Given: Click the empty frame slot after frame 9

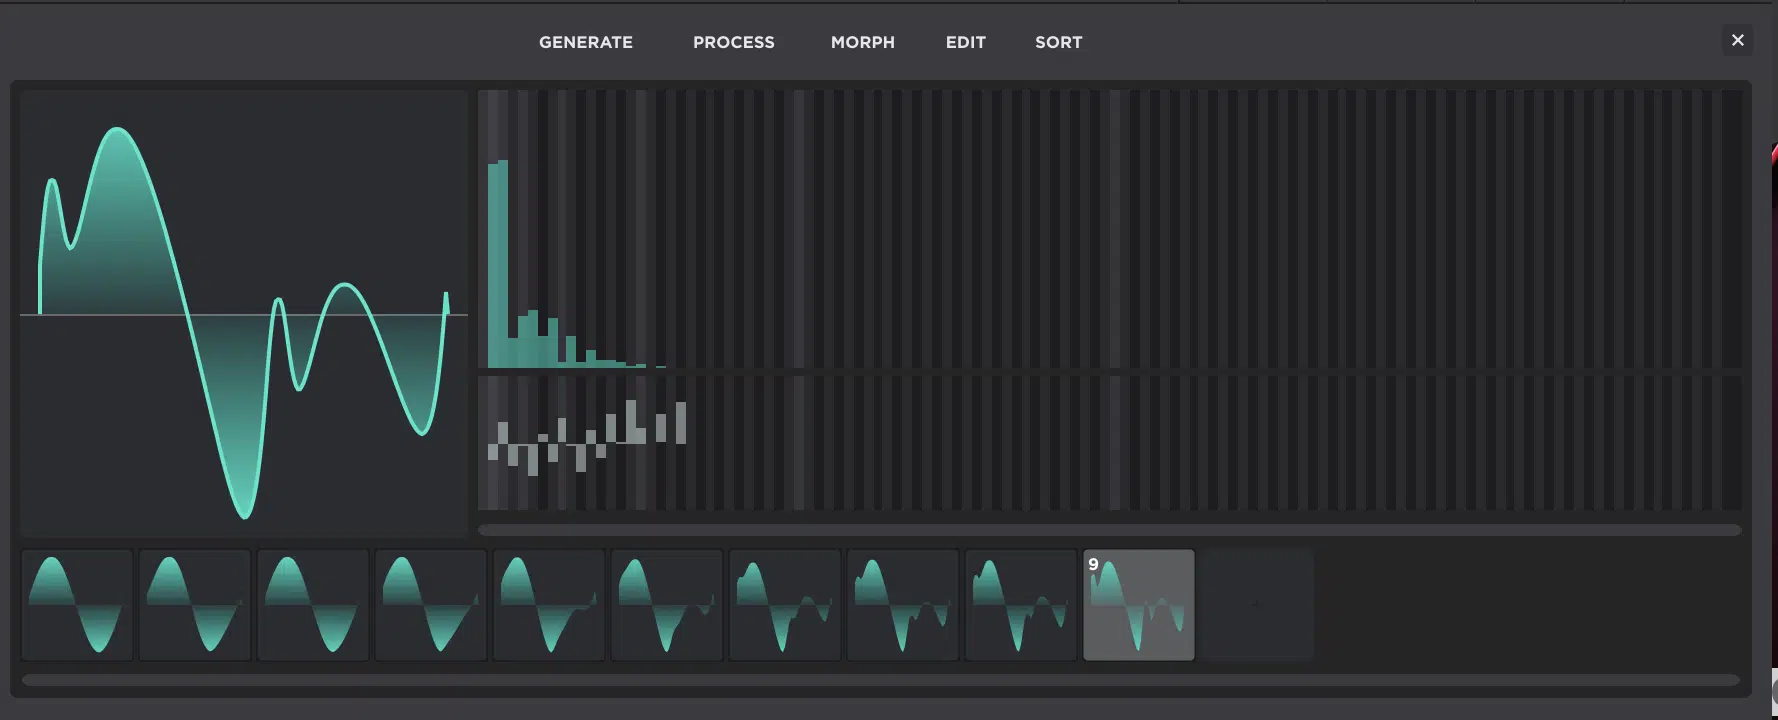Looking at the screenshot, I should [1257, 605].
